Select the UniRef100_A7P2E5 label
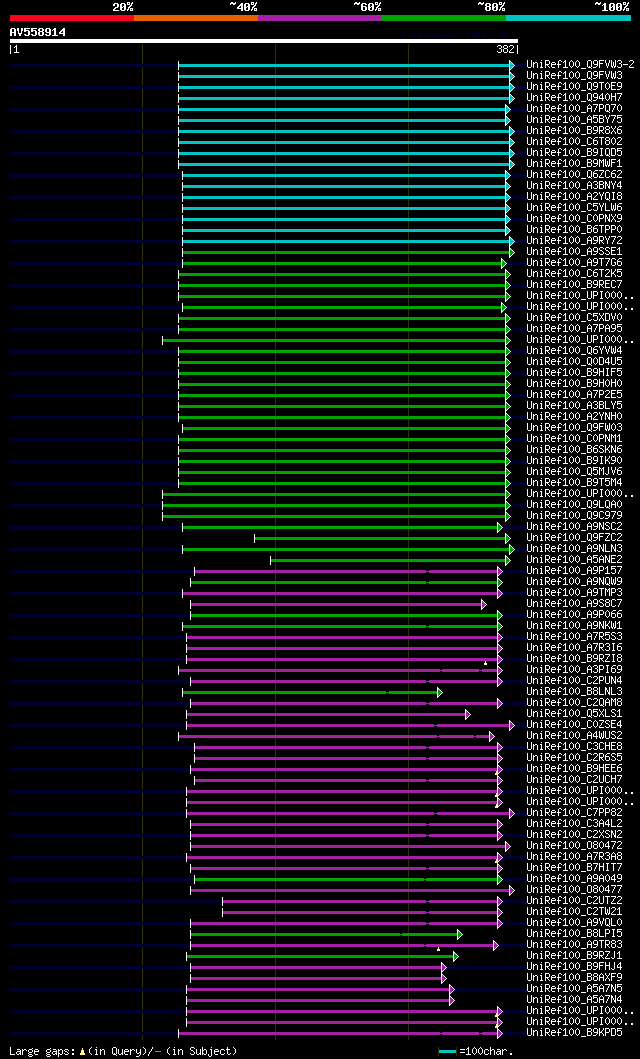 575,395
